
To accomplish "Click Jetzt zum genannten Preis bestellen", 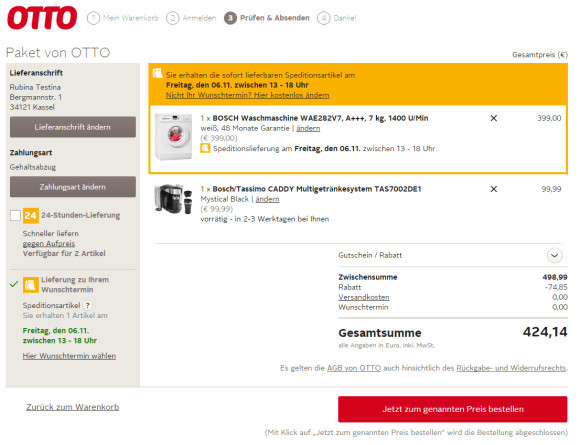I will click(x=452, y=409).
